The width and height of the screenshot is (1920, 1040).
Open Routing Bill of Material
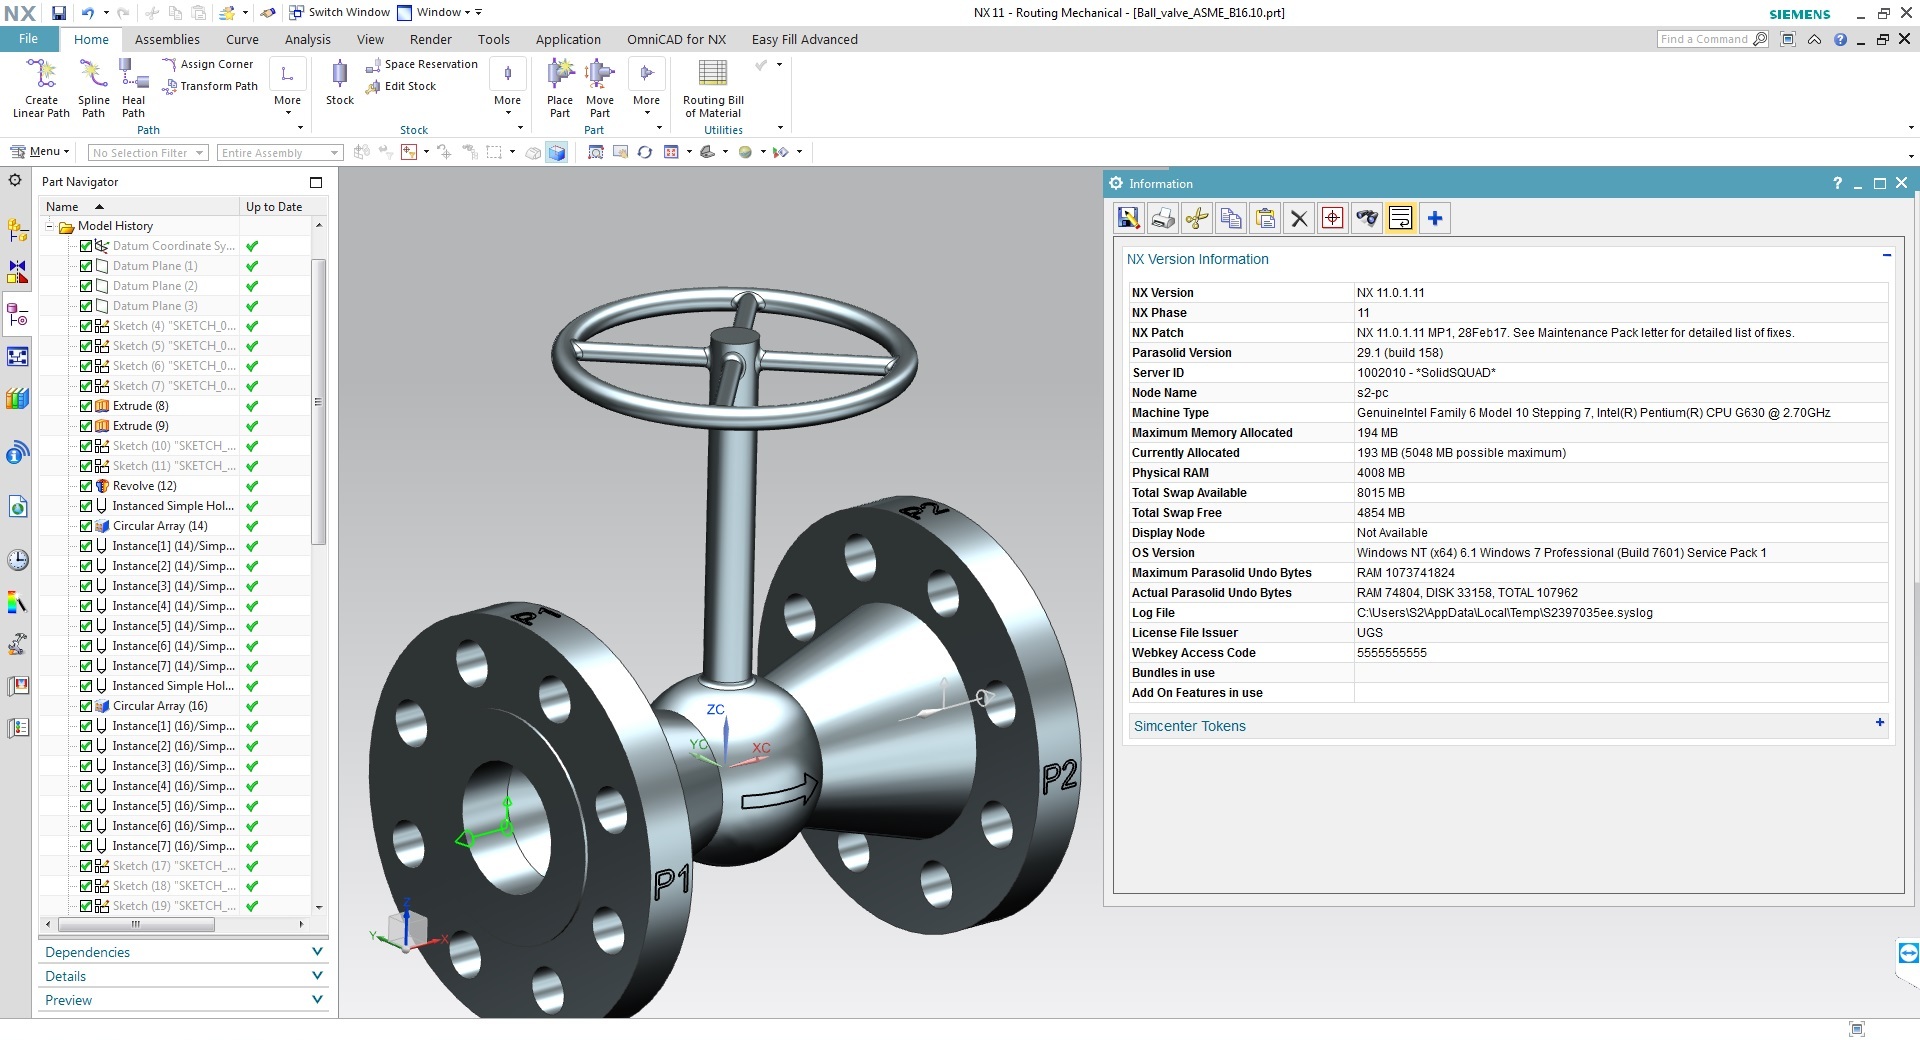pyautogui.click(x=713, y=88)
